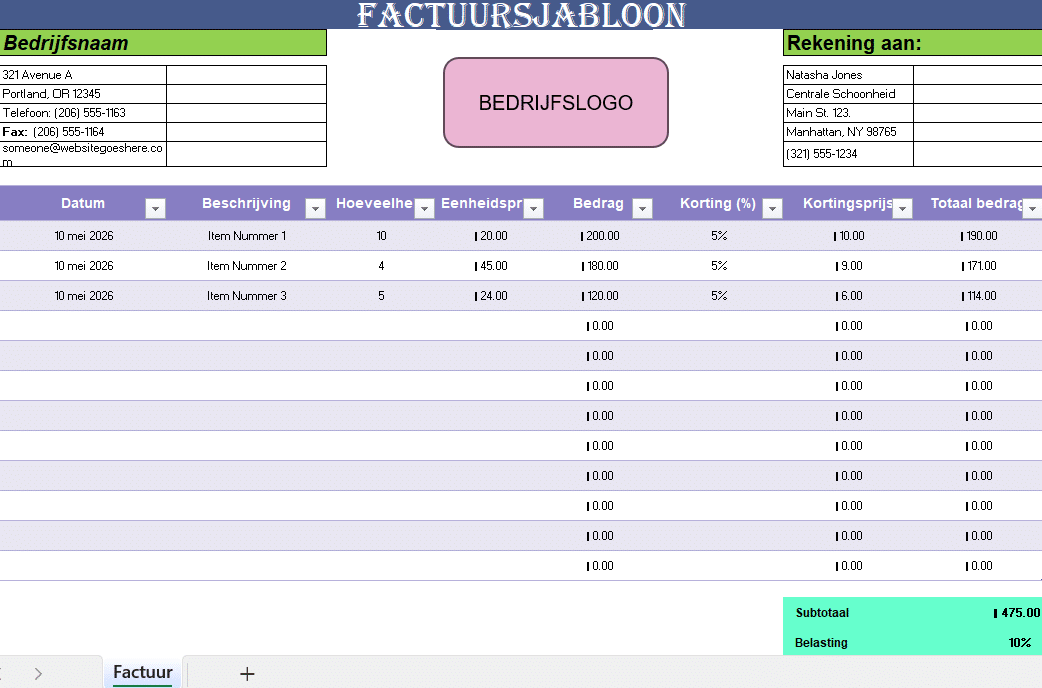Viewport: 1042px width, 688px height.
Task: Click the Kortingsprijs filter icon
Action: click(x=902, y=208)
